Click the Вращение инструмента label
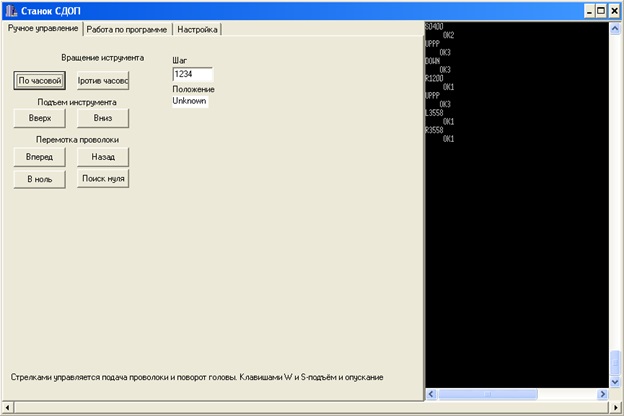Screen dimensions: 624x416 pyautogui.click(x=103, y=58)
